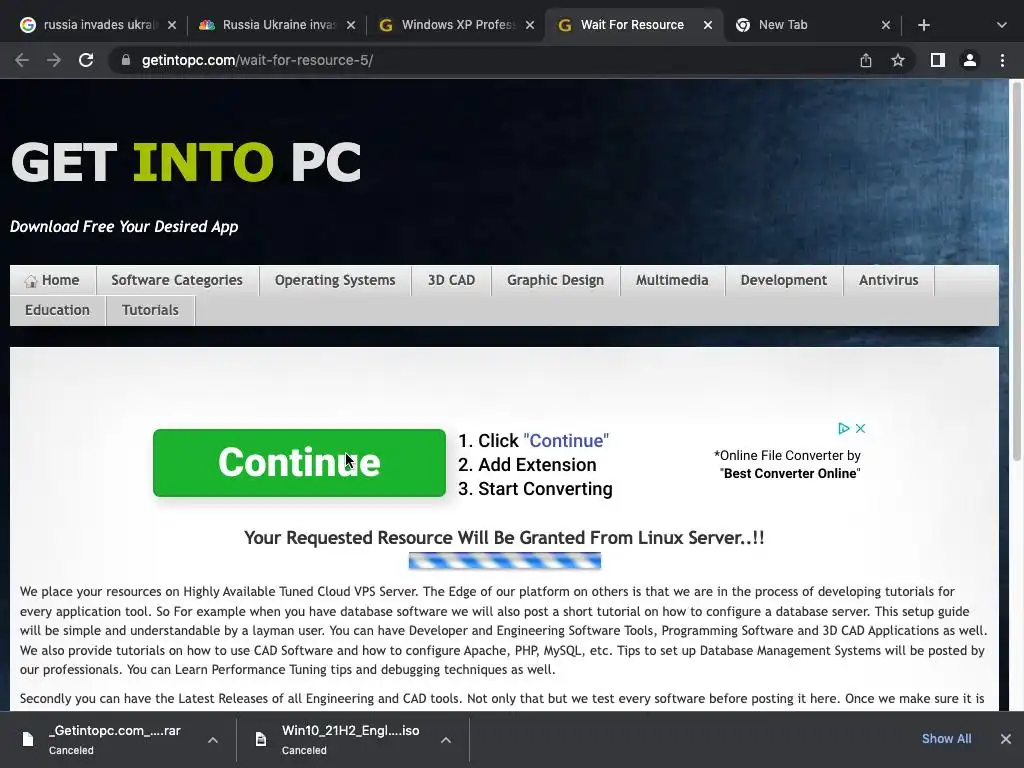Share this page via share icon
Viewport: 1024px width, 768px height.
coord(866,60)
